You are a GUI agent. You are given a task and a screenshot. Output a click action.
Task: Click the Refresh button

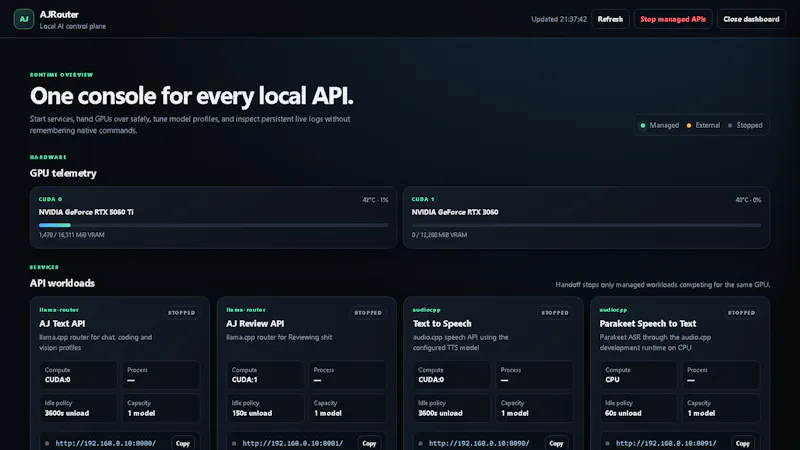point(610,19)
